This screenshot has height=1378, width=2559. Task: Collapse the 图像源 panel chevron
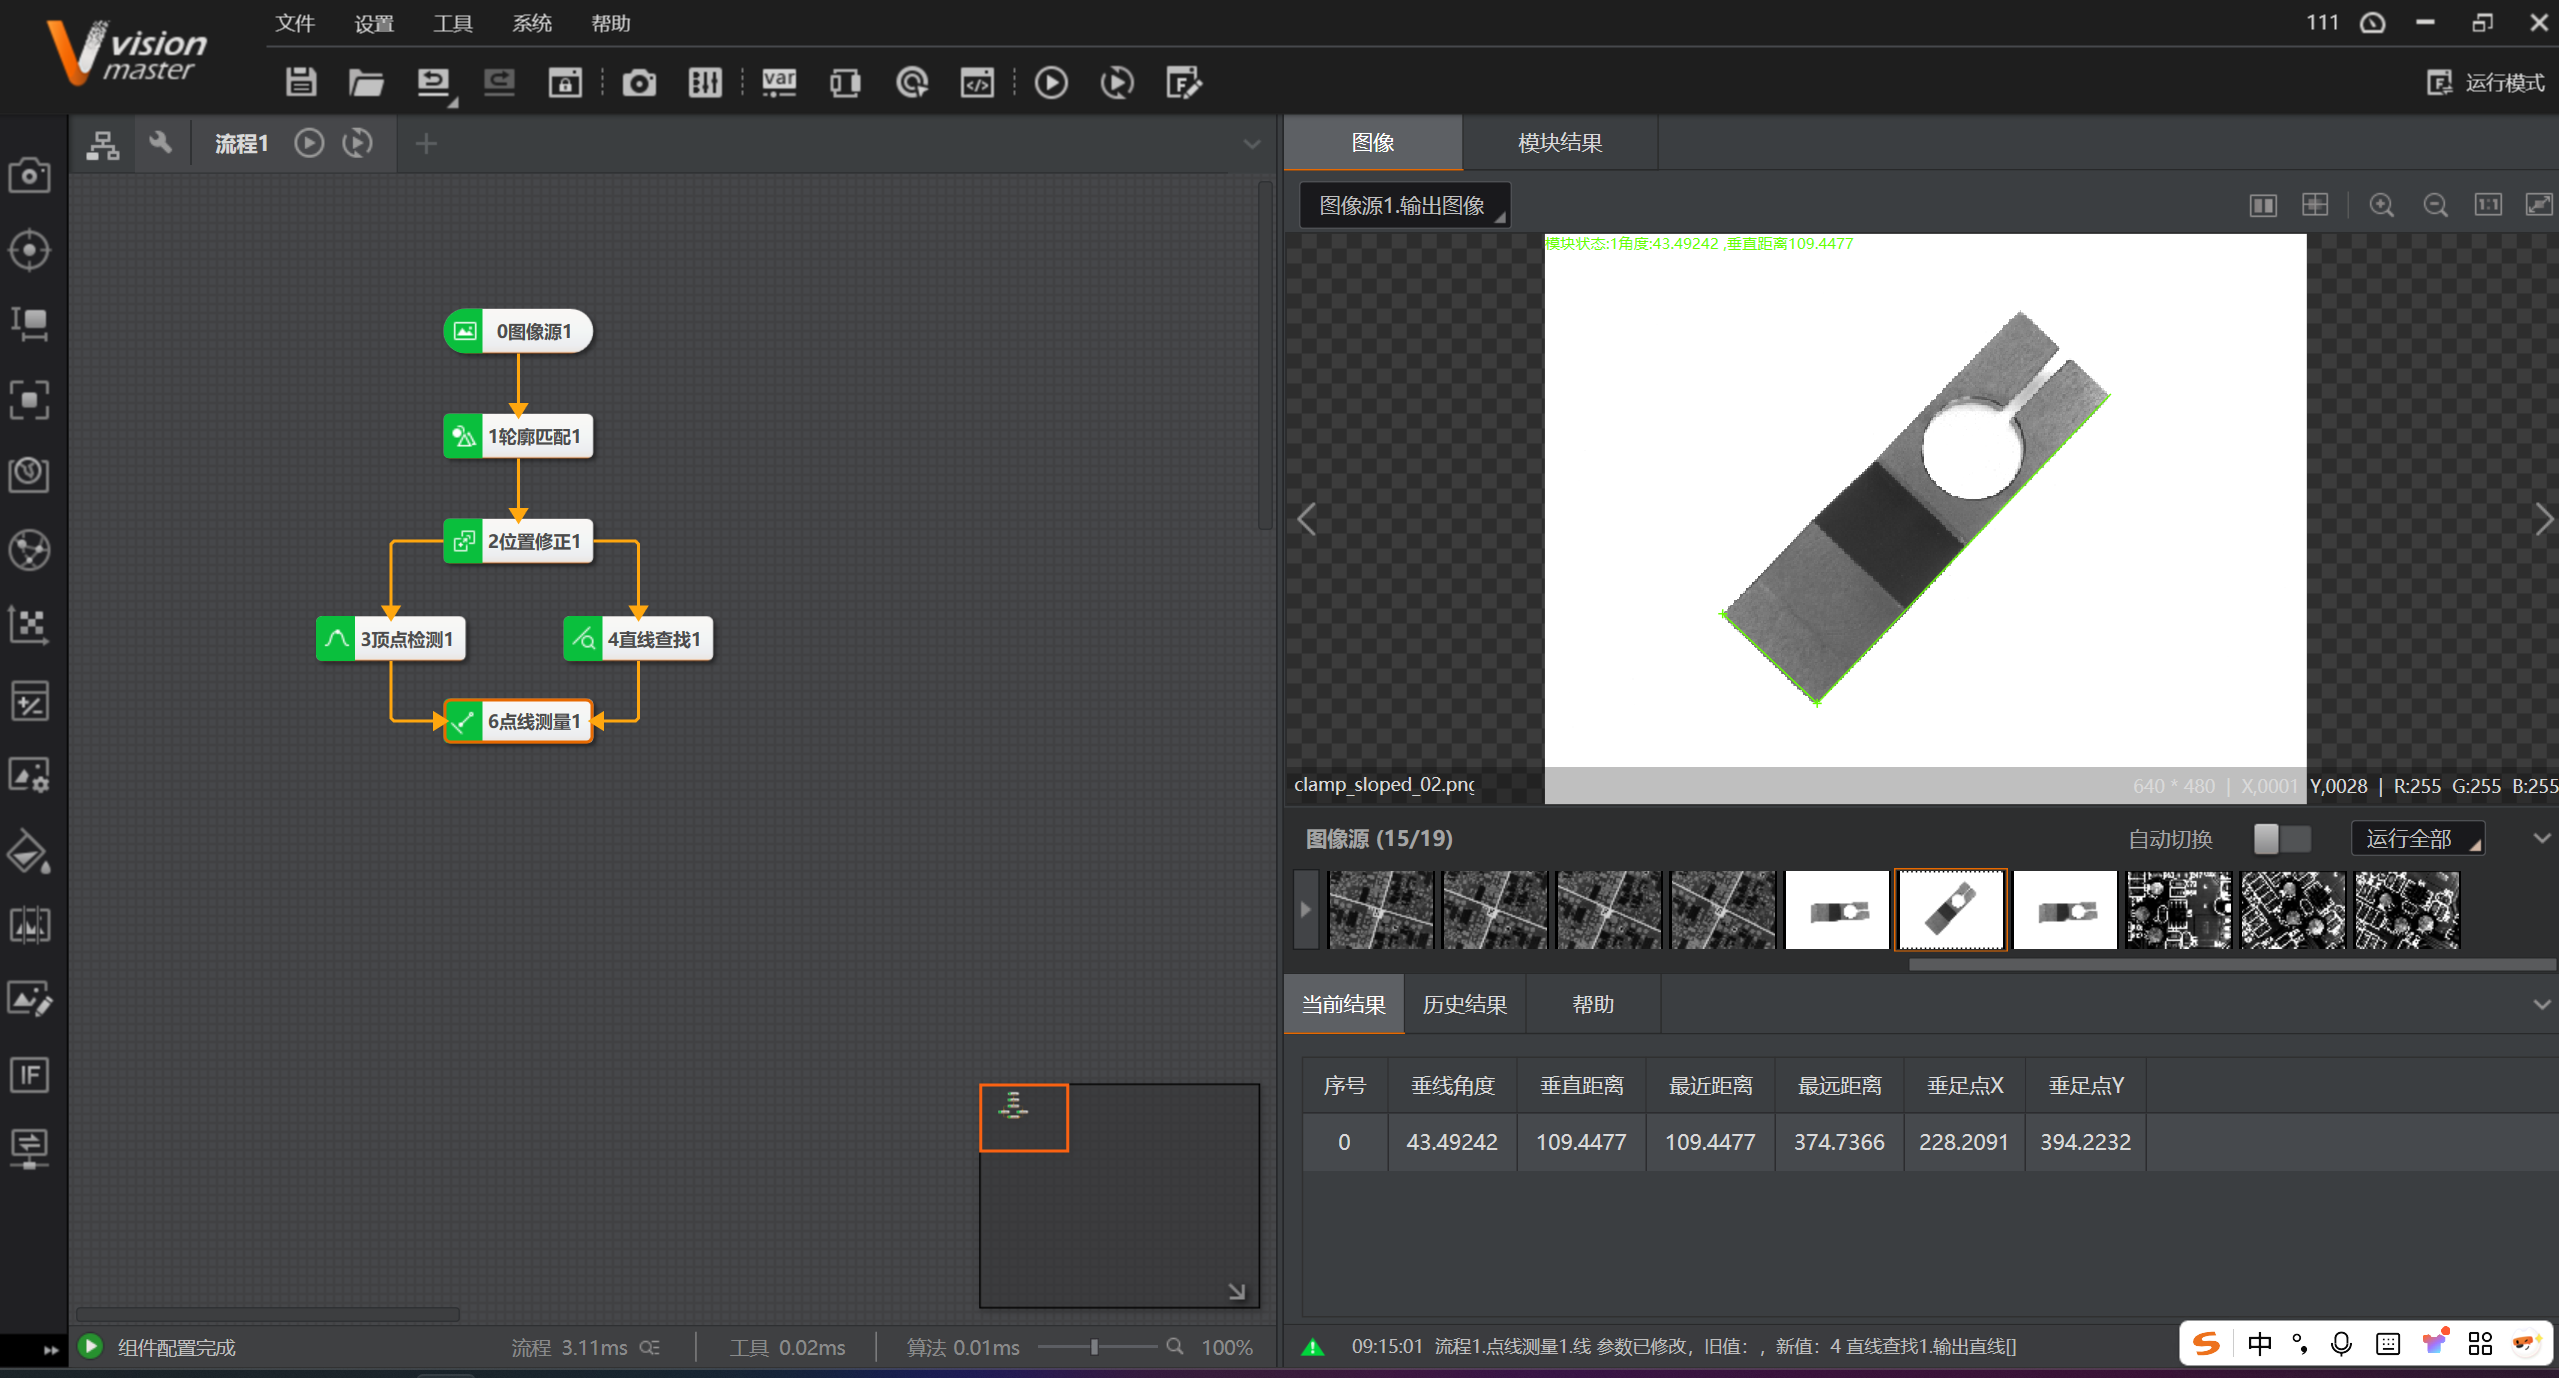(x=2541, y=839)
